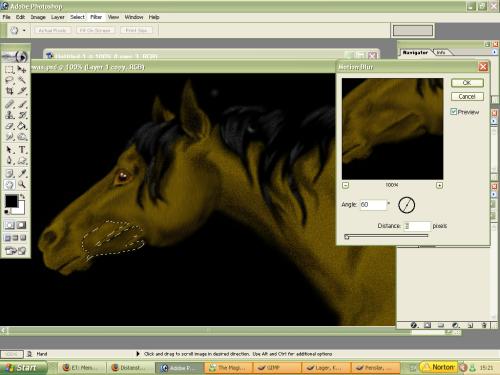500x375 pixels.
Task: Toggle the Preview checkbox in Motion Blur
Action: [454, 112]
